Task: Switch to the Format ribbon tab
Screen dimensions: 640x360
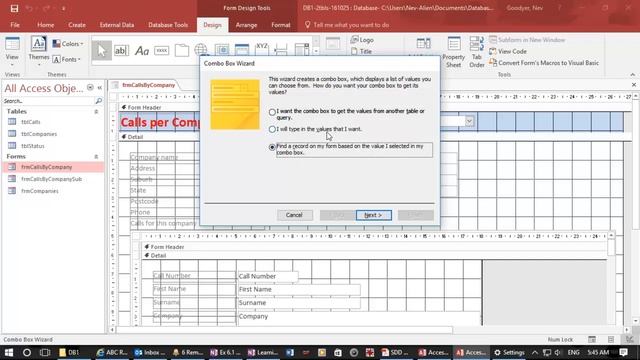Action: (280, 25)
